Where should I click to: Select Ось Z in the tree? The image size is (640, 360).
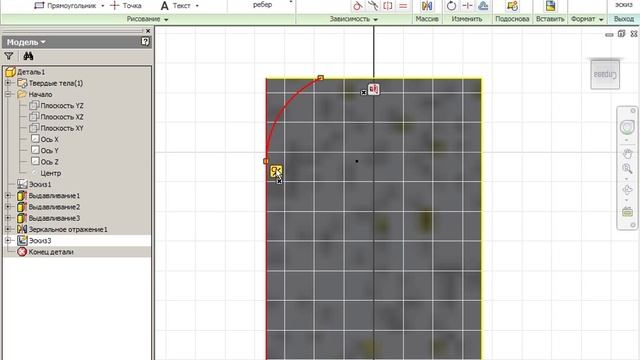coord(49,162)
